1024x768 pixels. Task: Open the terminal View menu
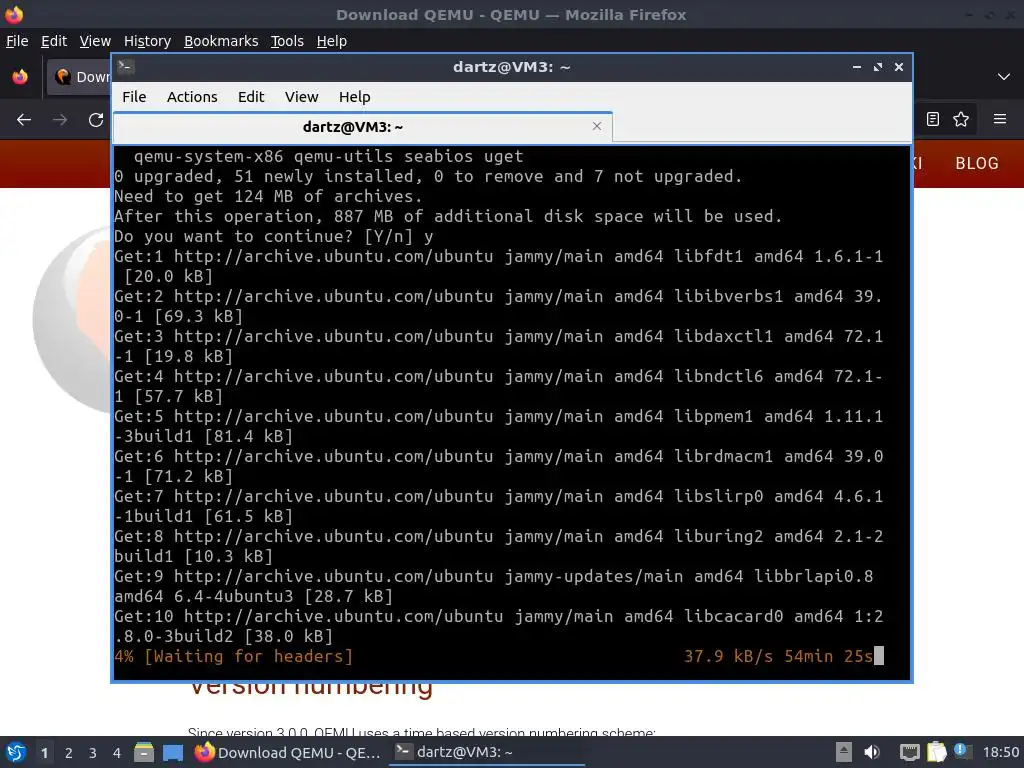(302, 97)
